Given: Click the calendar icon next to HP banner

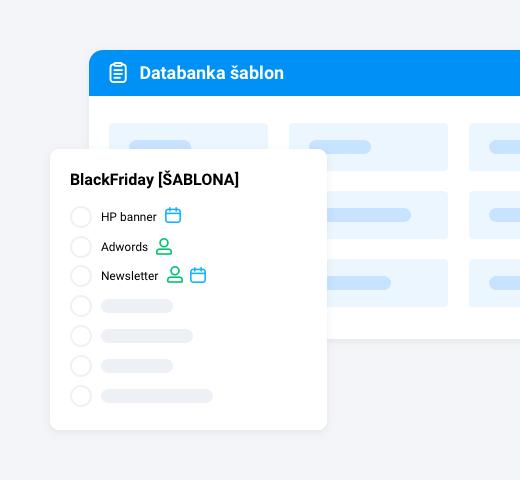Looking at the screenshot, I should point(173,215).
